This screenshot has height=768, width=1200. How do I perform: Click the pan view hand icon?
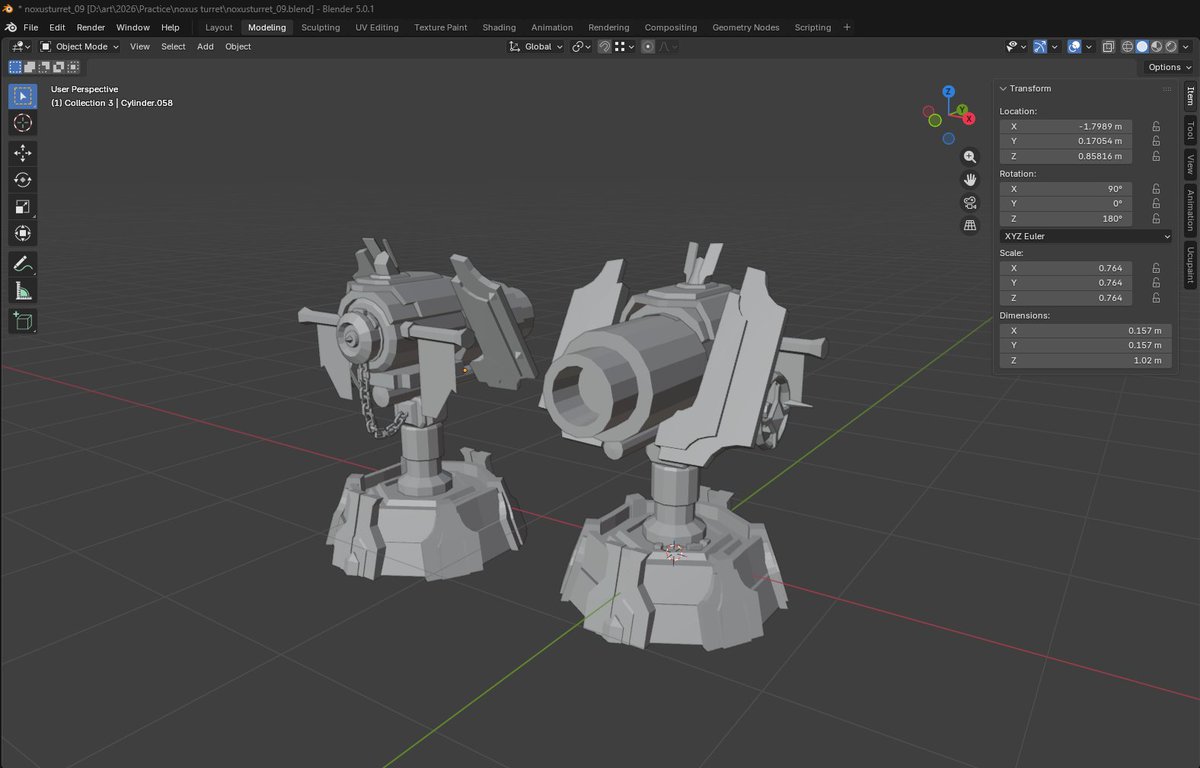click(969, 180)
